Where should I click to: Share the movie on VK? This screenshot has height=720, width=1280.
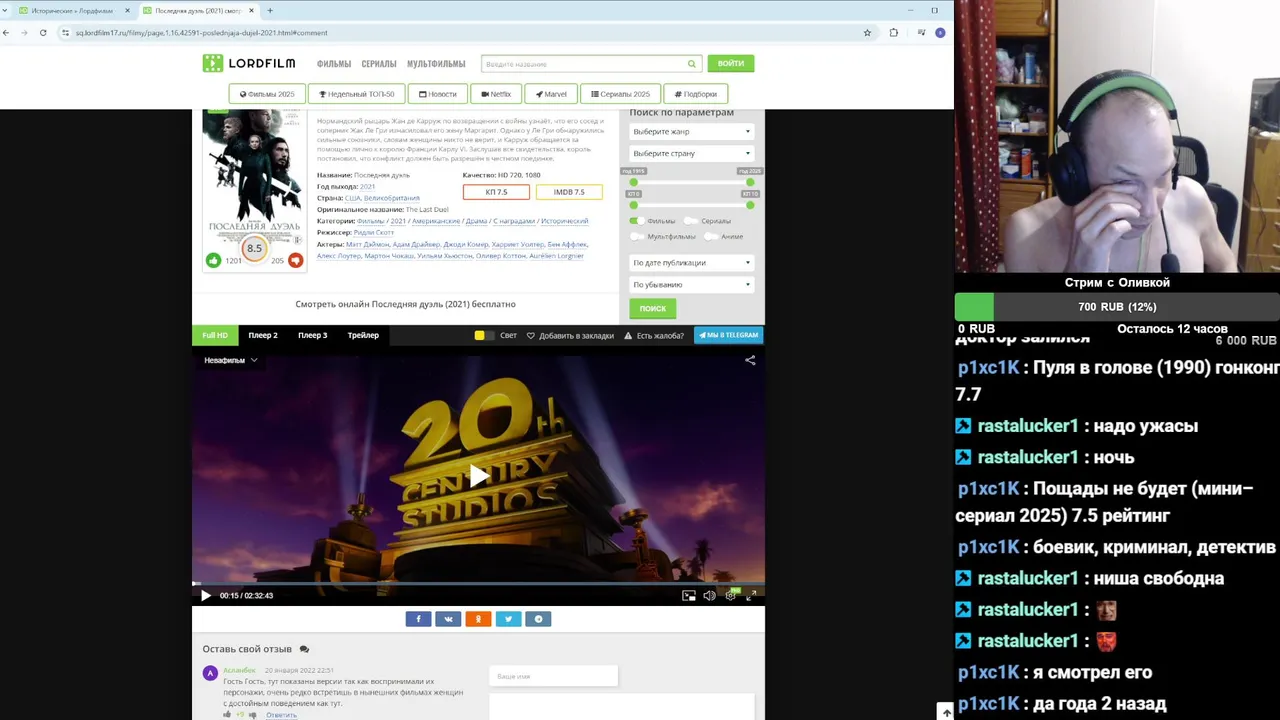click(x=448, y=619)
